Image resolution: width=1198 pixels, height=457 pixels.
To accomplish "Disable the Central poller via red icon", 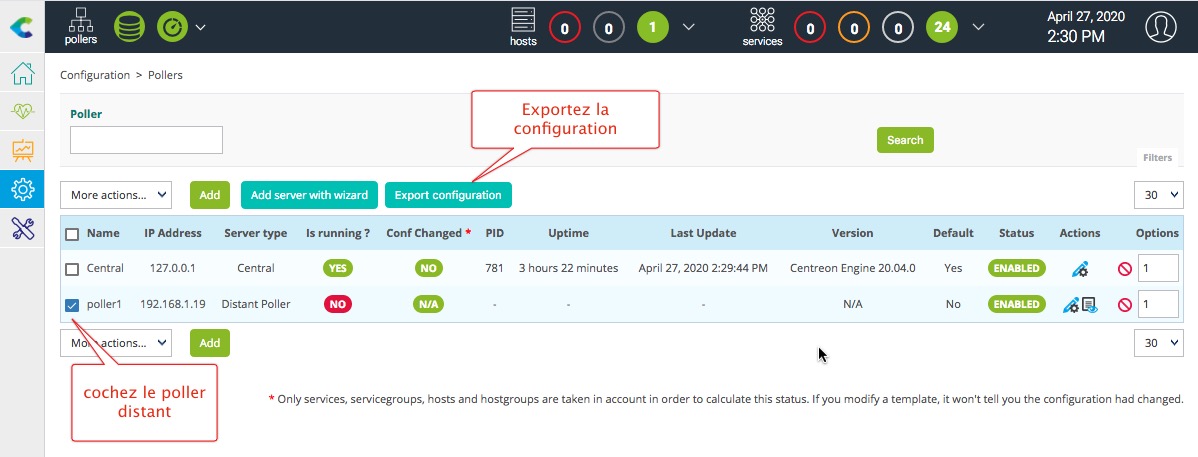I will point(1124,269).
